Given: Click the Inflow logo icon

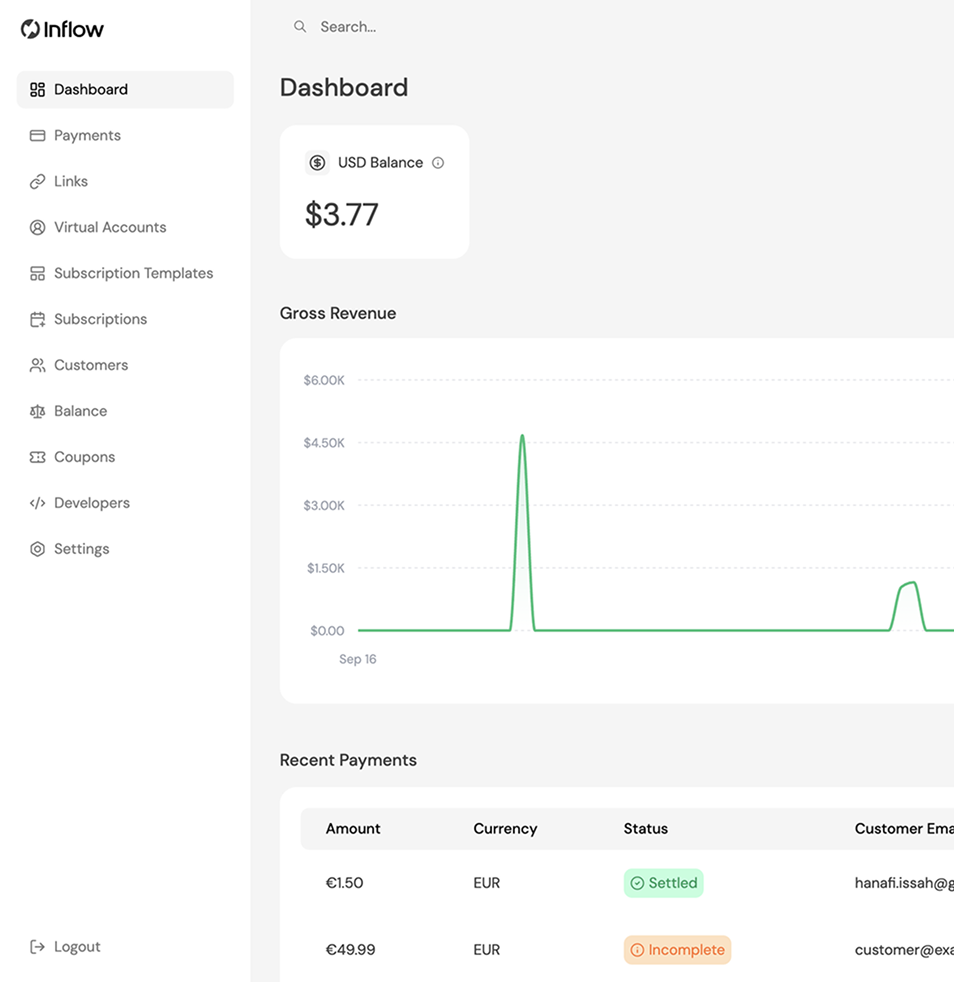Looking at the screenshot, I should (30, 29).
